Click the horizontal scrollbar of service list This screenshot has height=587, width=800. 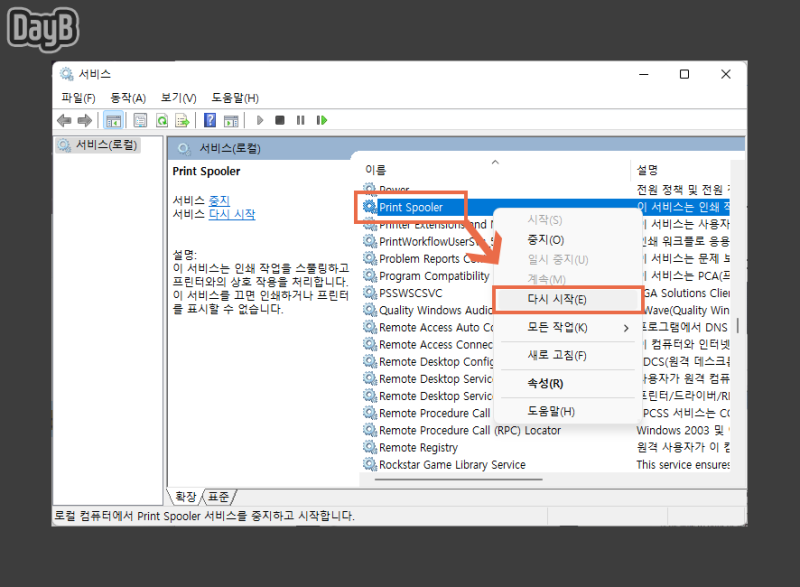click(x=458, y=479)
